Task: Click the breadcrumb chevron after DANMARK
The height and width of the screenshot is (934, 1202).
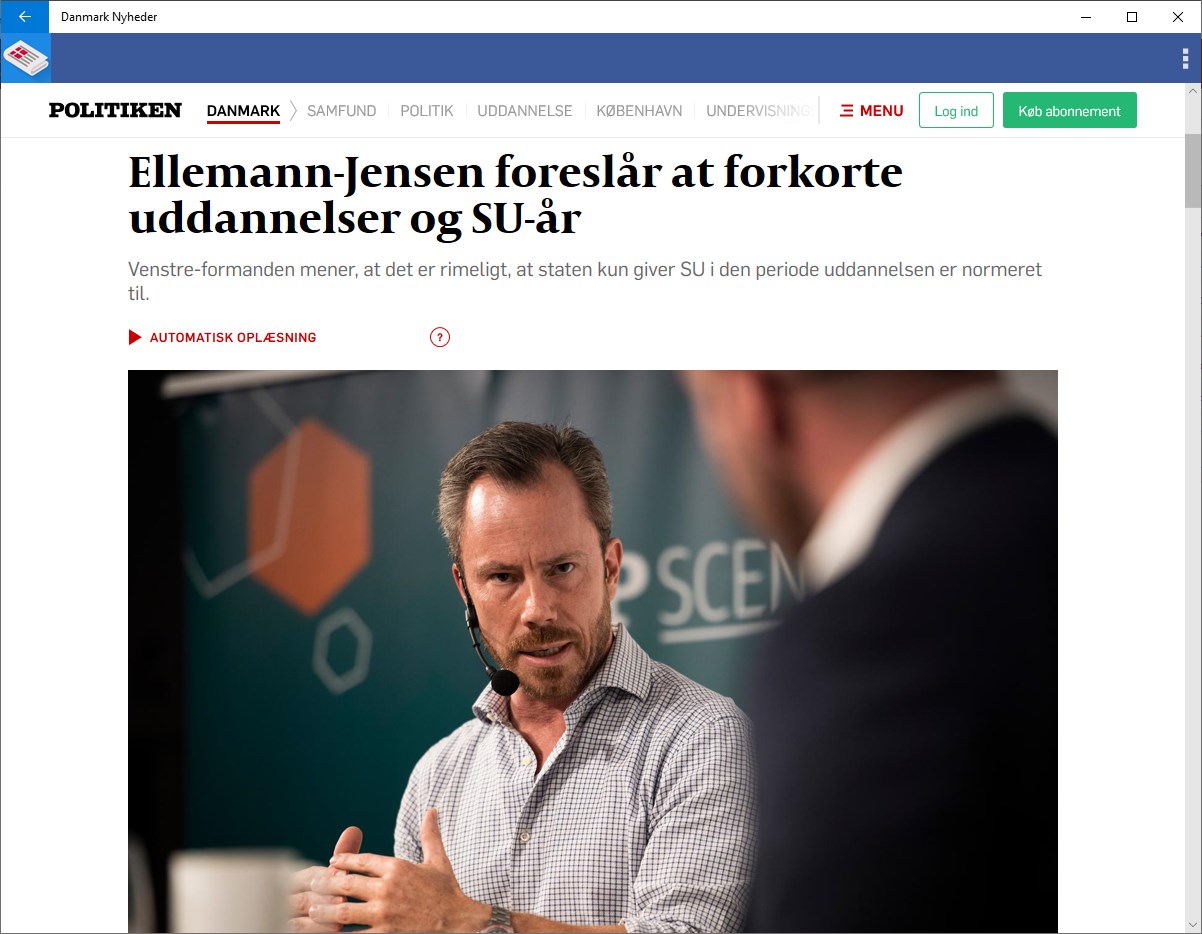Action: coord(293,111)
